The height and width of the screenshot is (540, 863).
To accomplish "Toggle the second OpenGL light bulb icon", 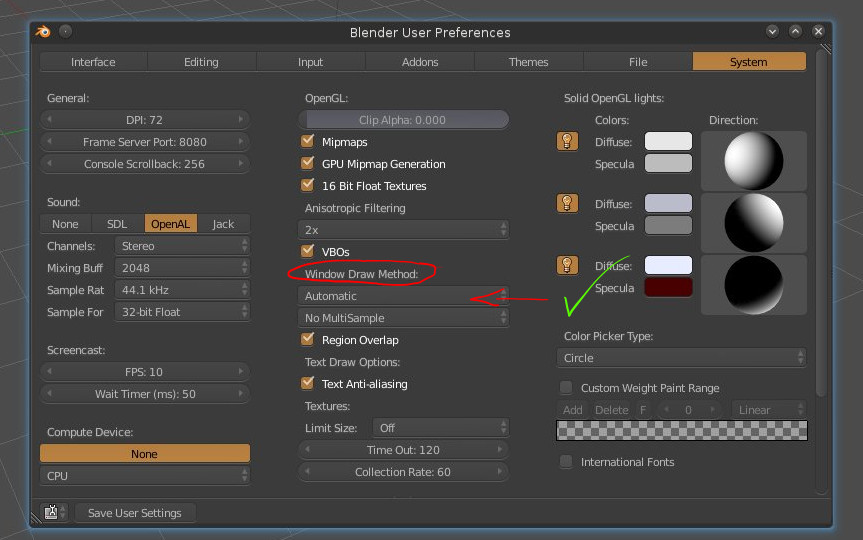I will pyautogui.click(x=567, y=204).
